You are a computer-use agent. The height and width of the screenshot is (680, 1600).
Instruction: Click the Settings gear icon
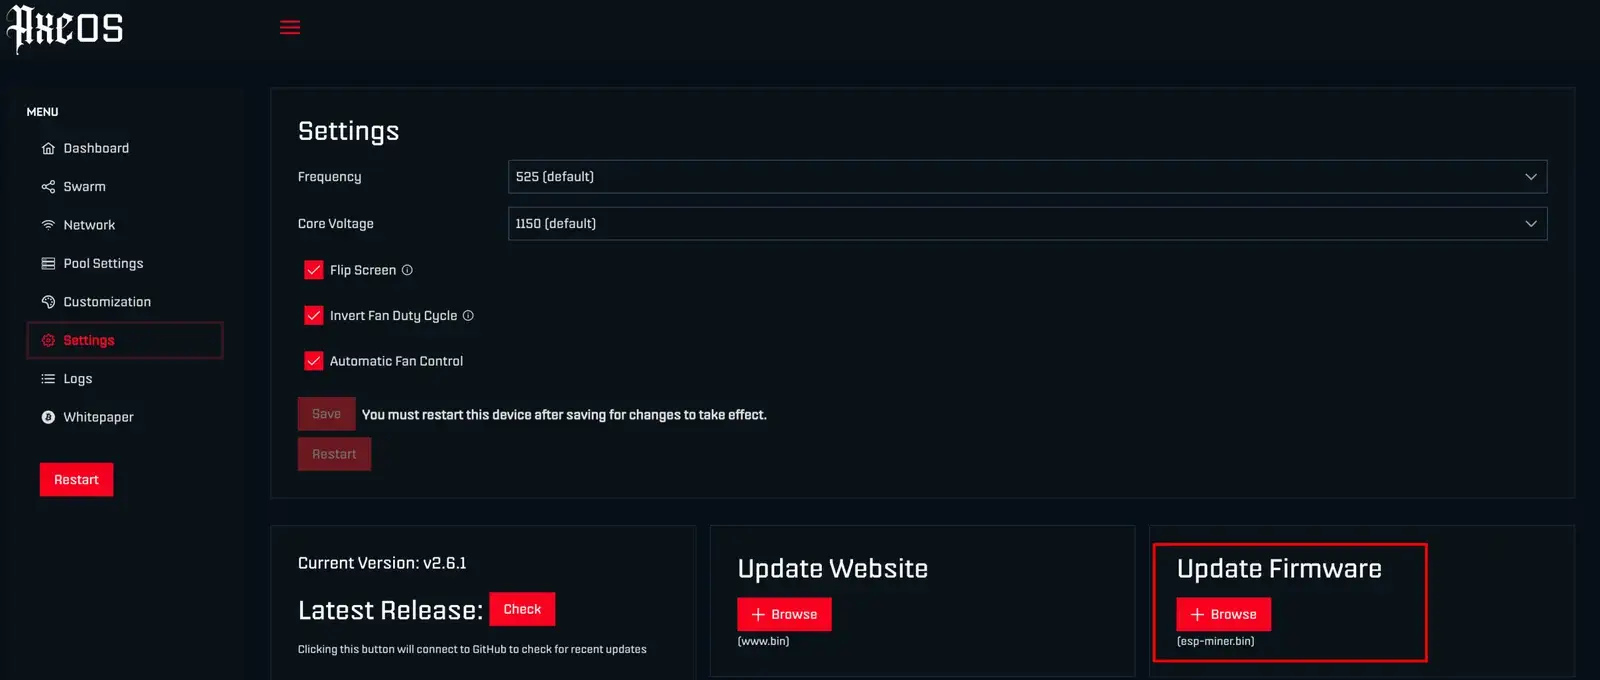click(x=48, y=340)
